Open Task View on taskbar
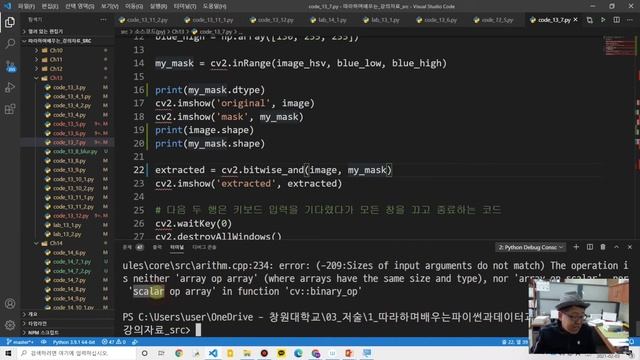 pos(161,353)
